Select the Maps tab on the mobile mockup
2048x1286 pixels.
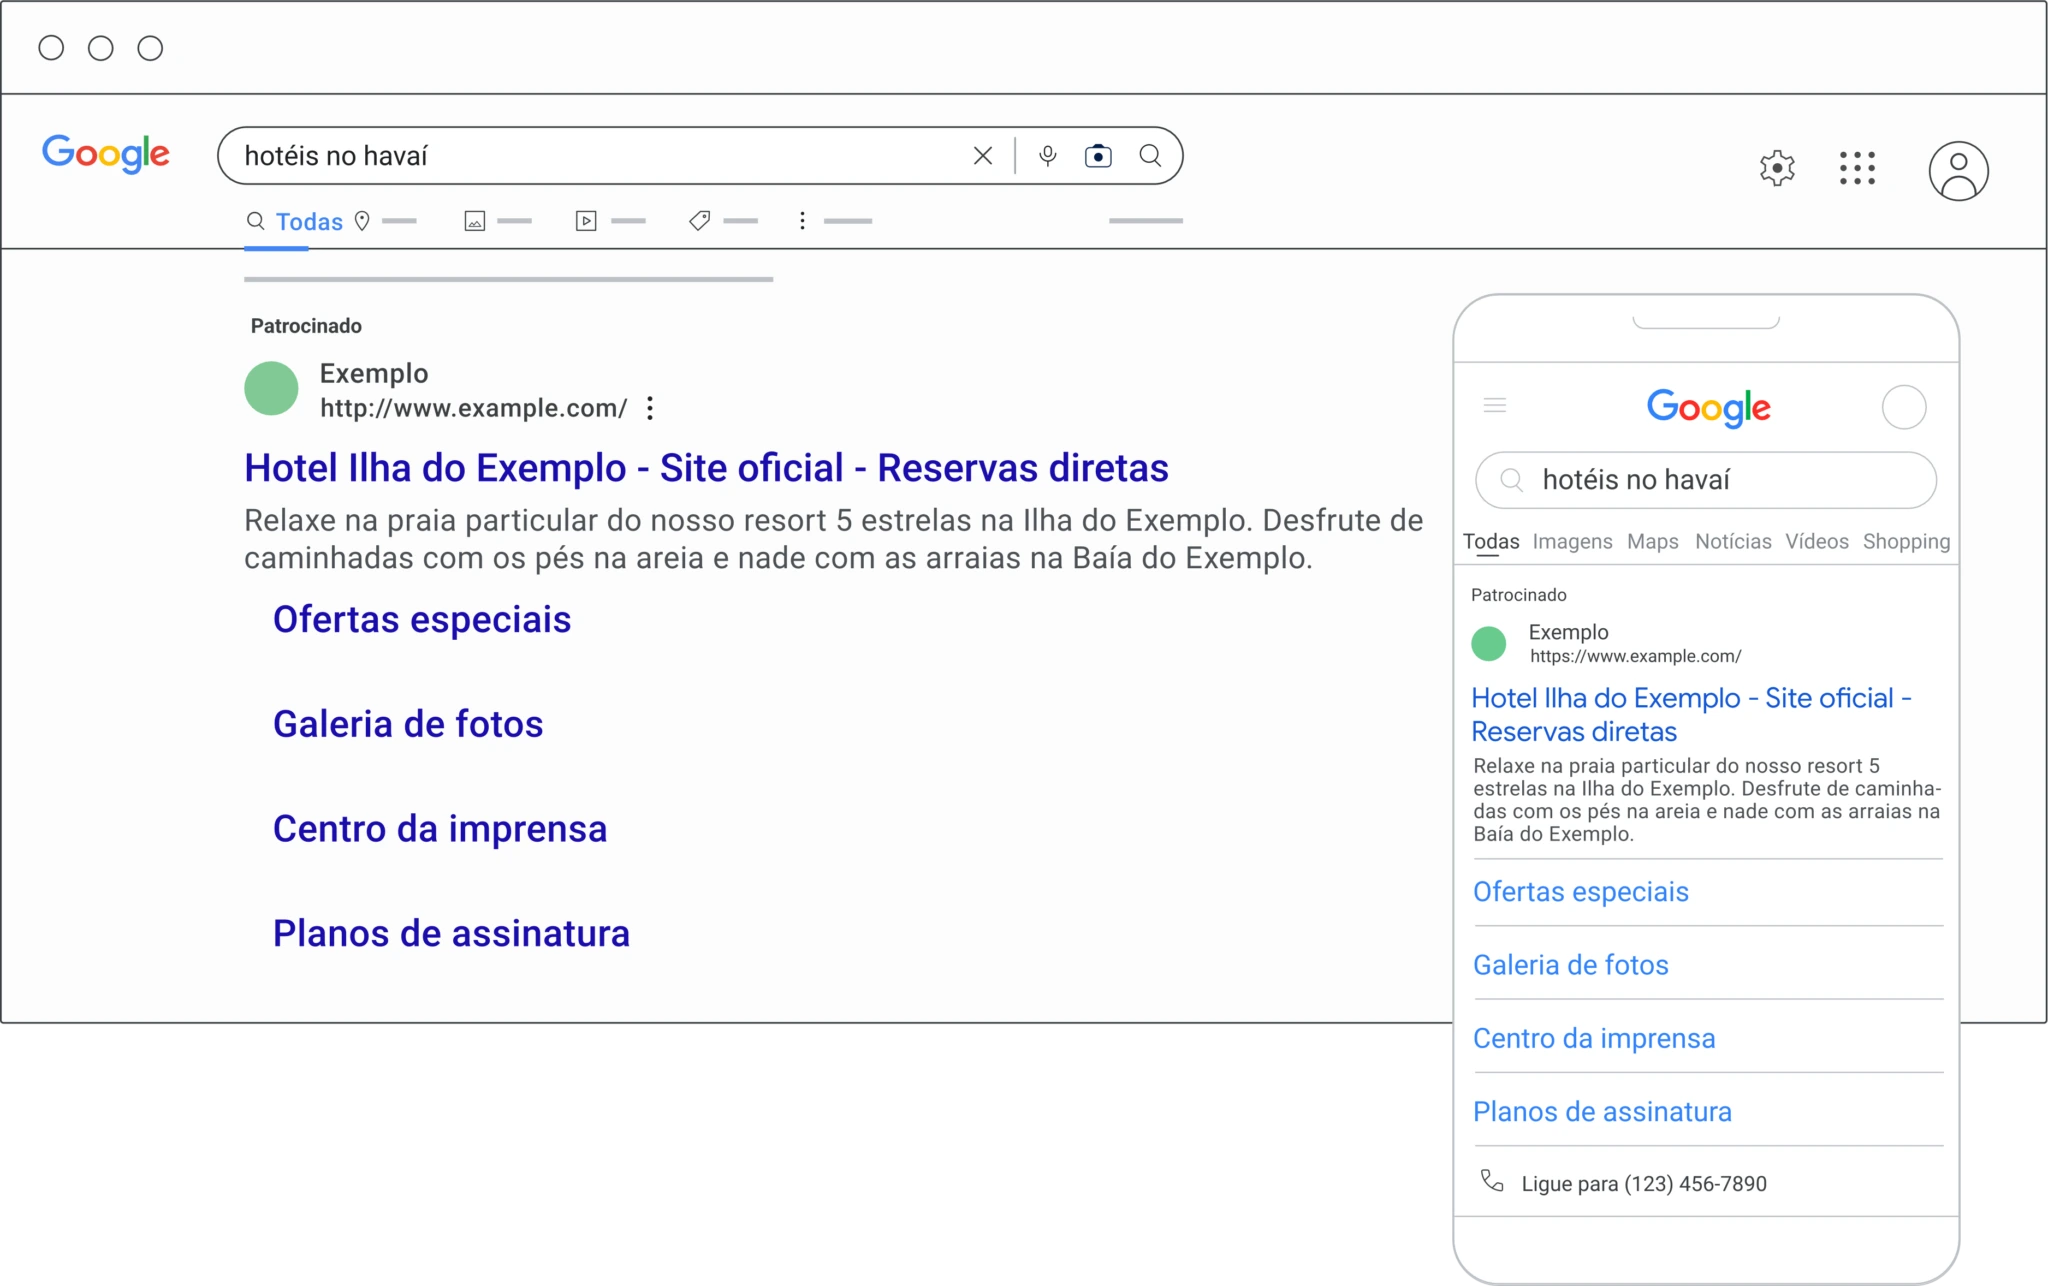tap(1652, 541)
